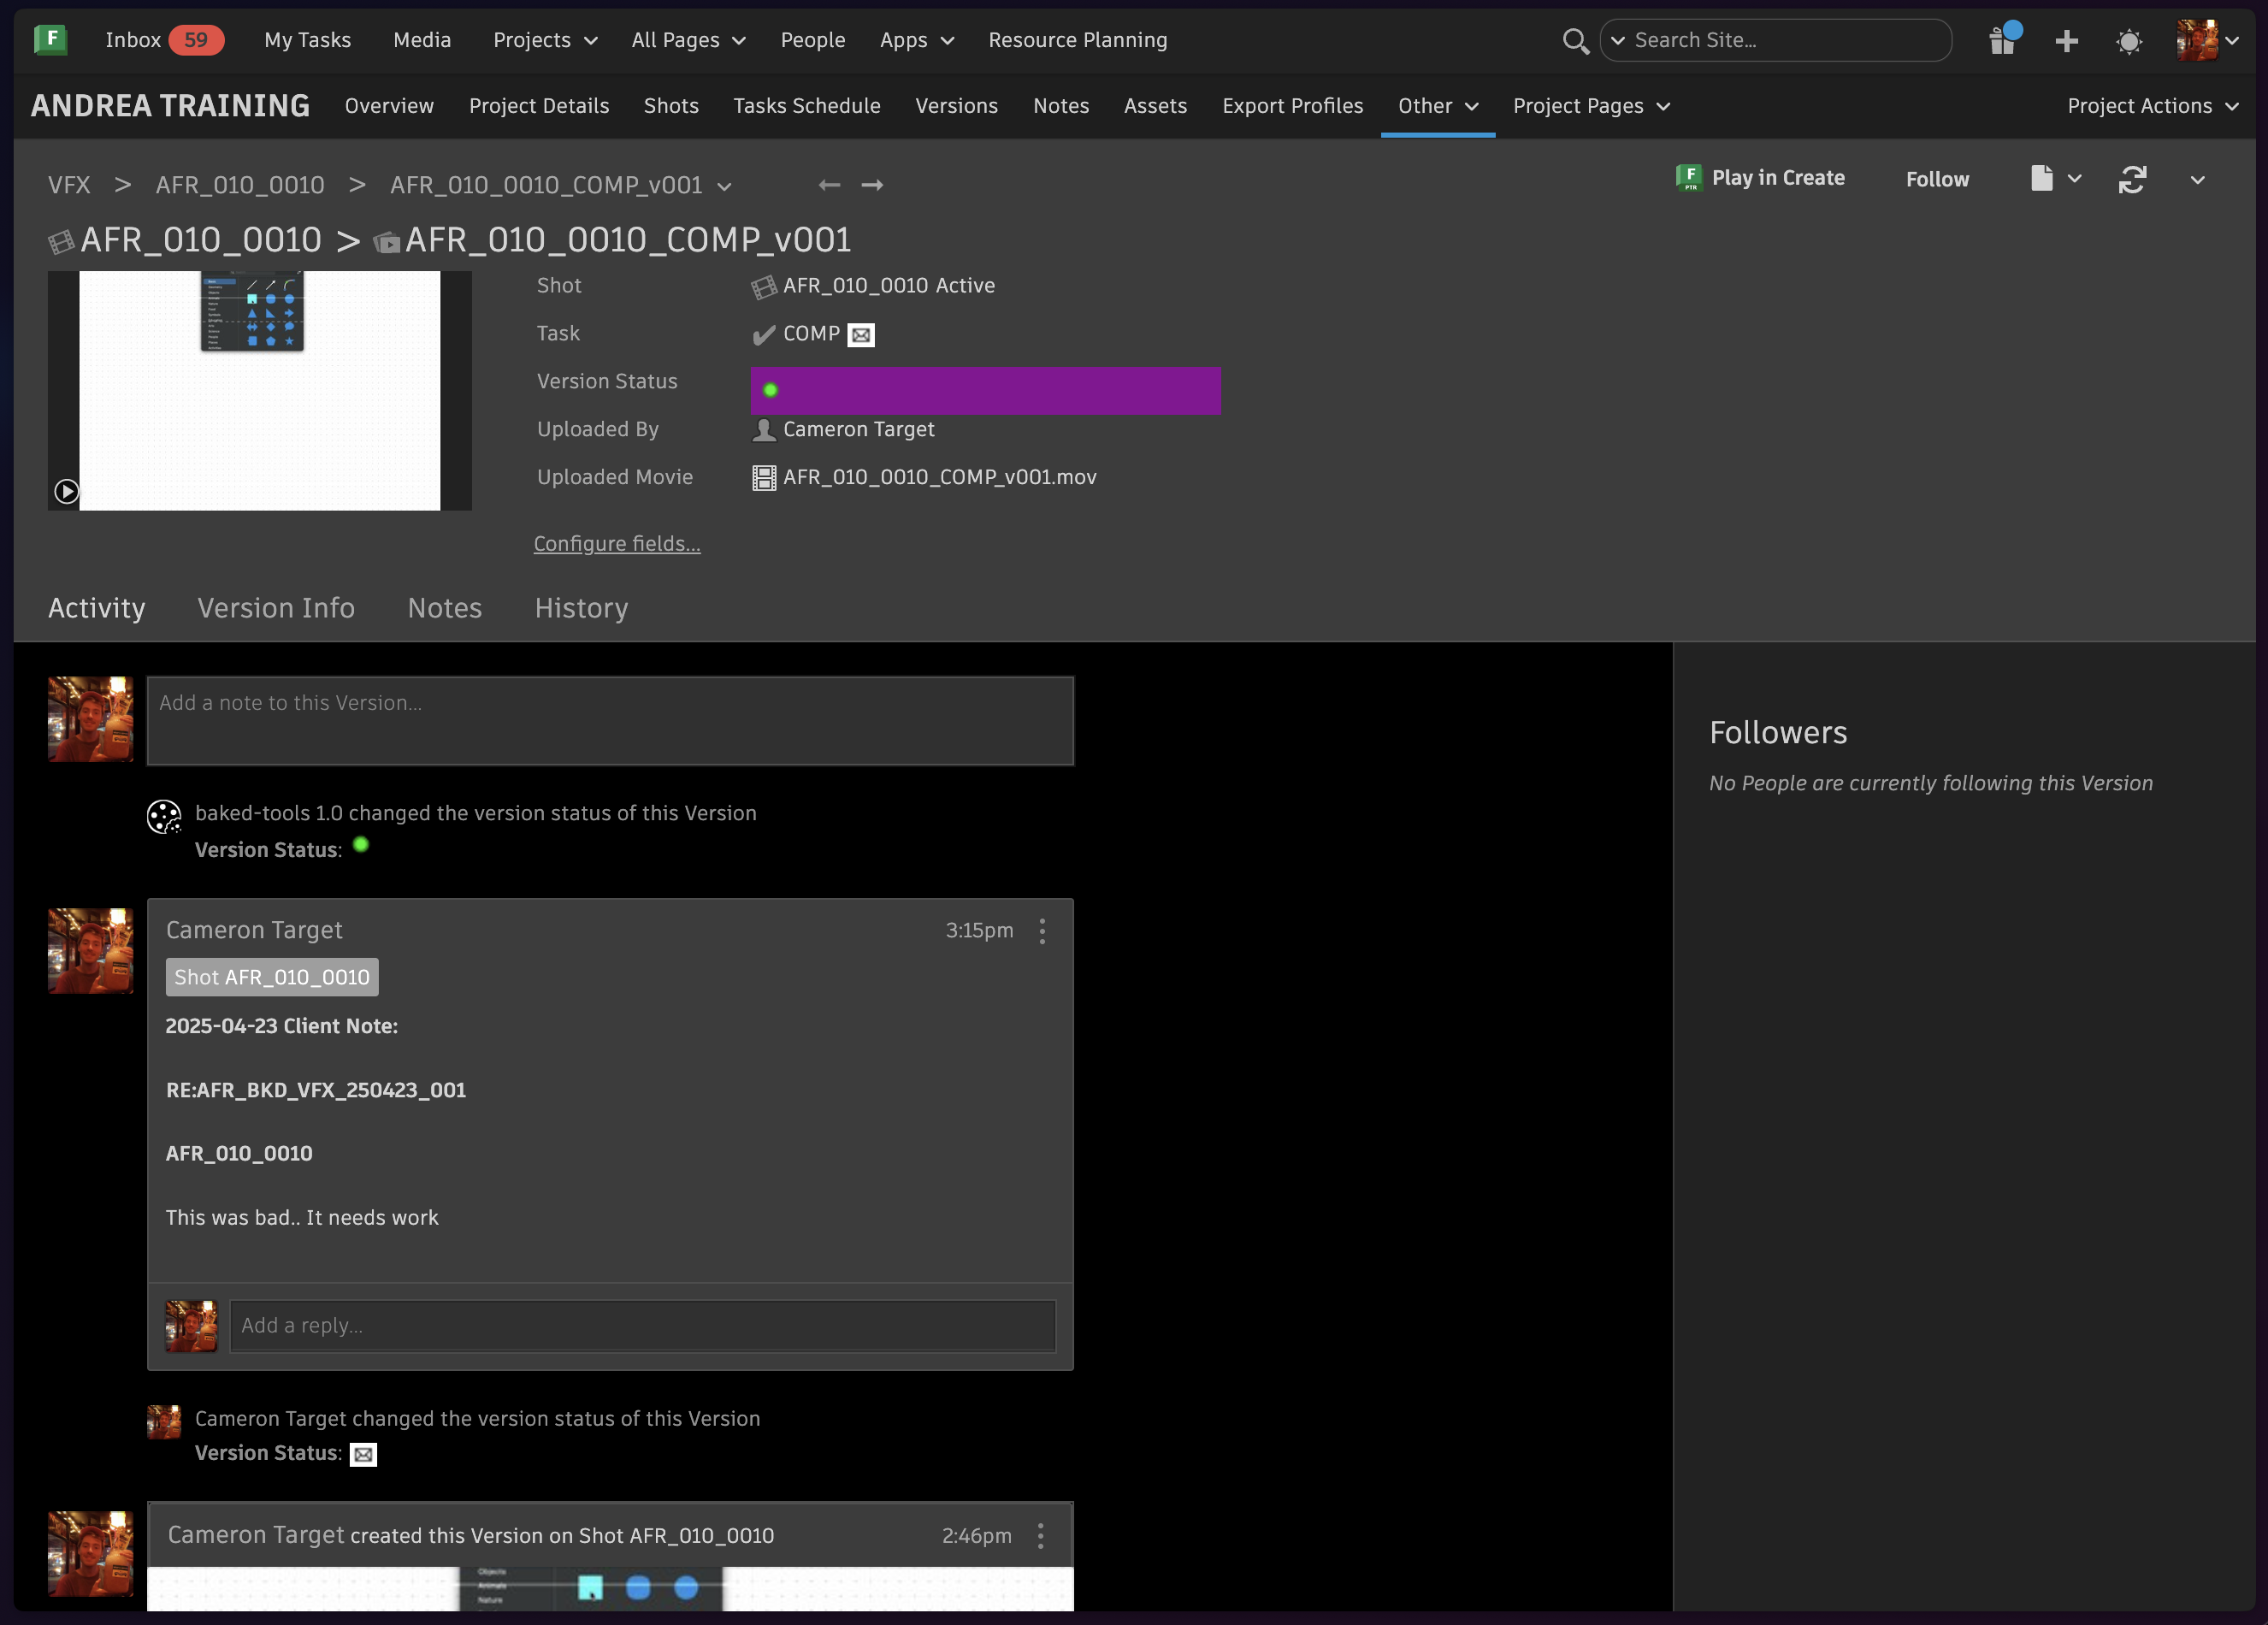Play the version thumbnail movie
2268x1625 pixels.
pos(66,491)
